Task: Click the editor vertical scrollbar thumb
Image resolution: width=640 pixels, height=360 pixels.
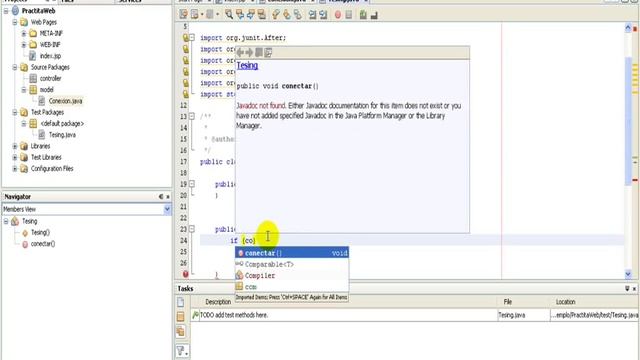Action: pos(628,122)
